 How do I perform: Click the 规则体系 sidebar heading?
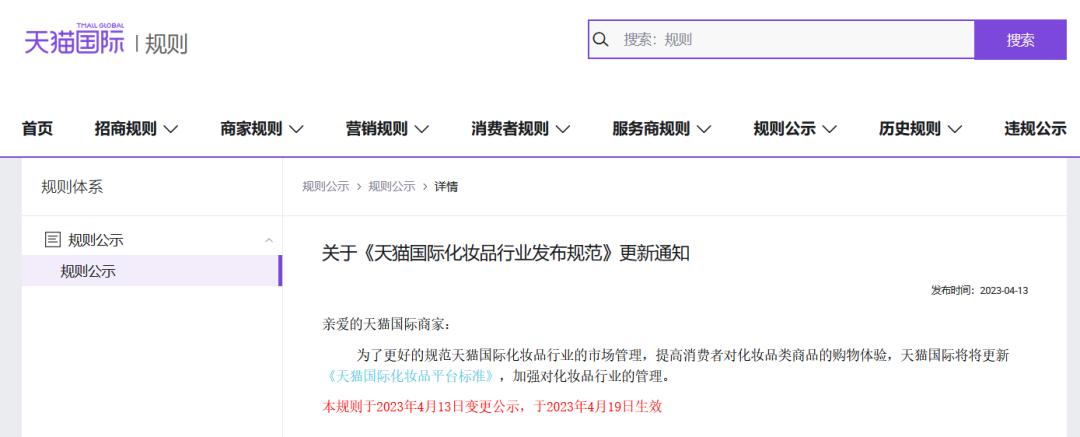tap(72, 187)
